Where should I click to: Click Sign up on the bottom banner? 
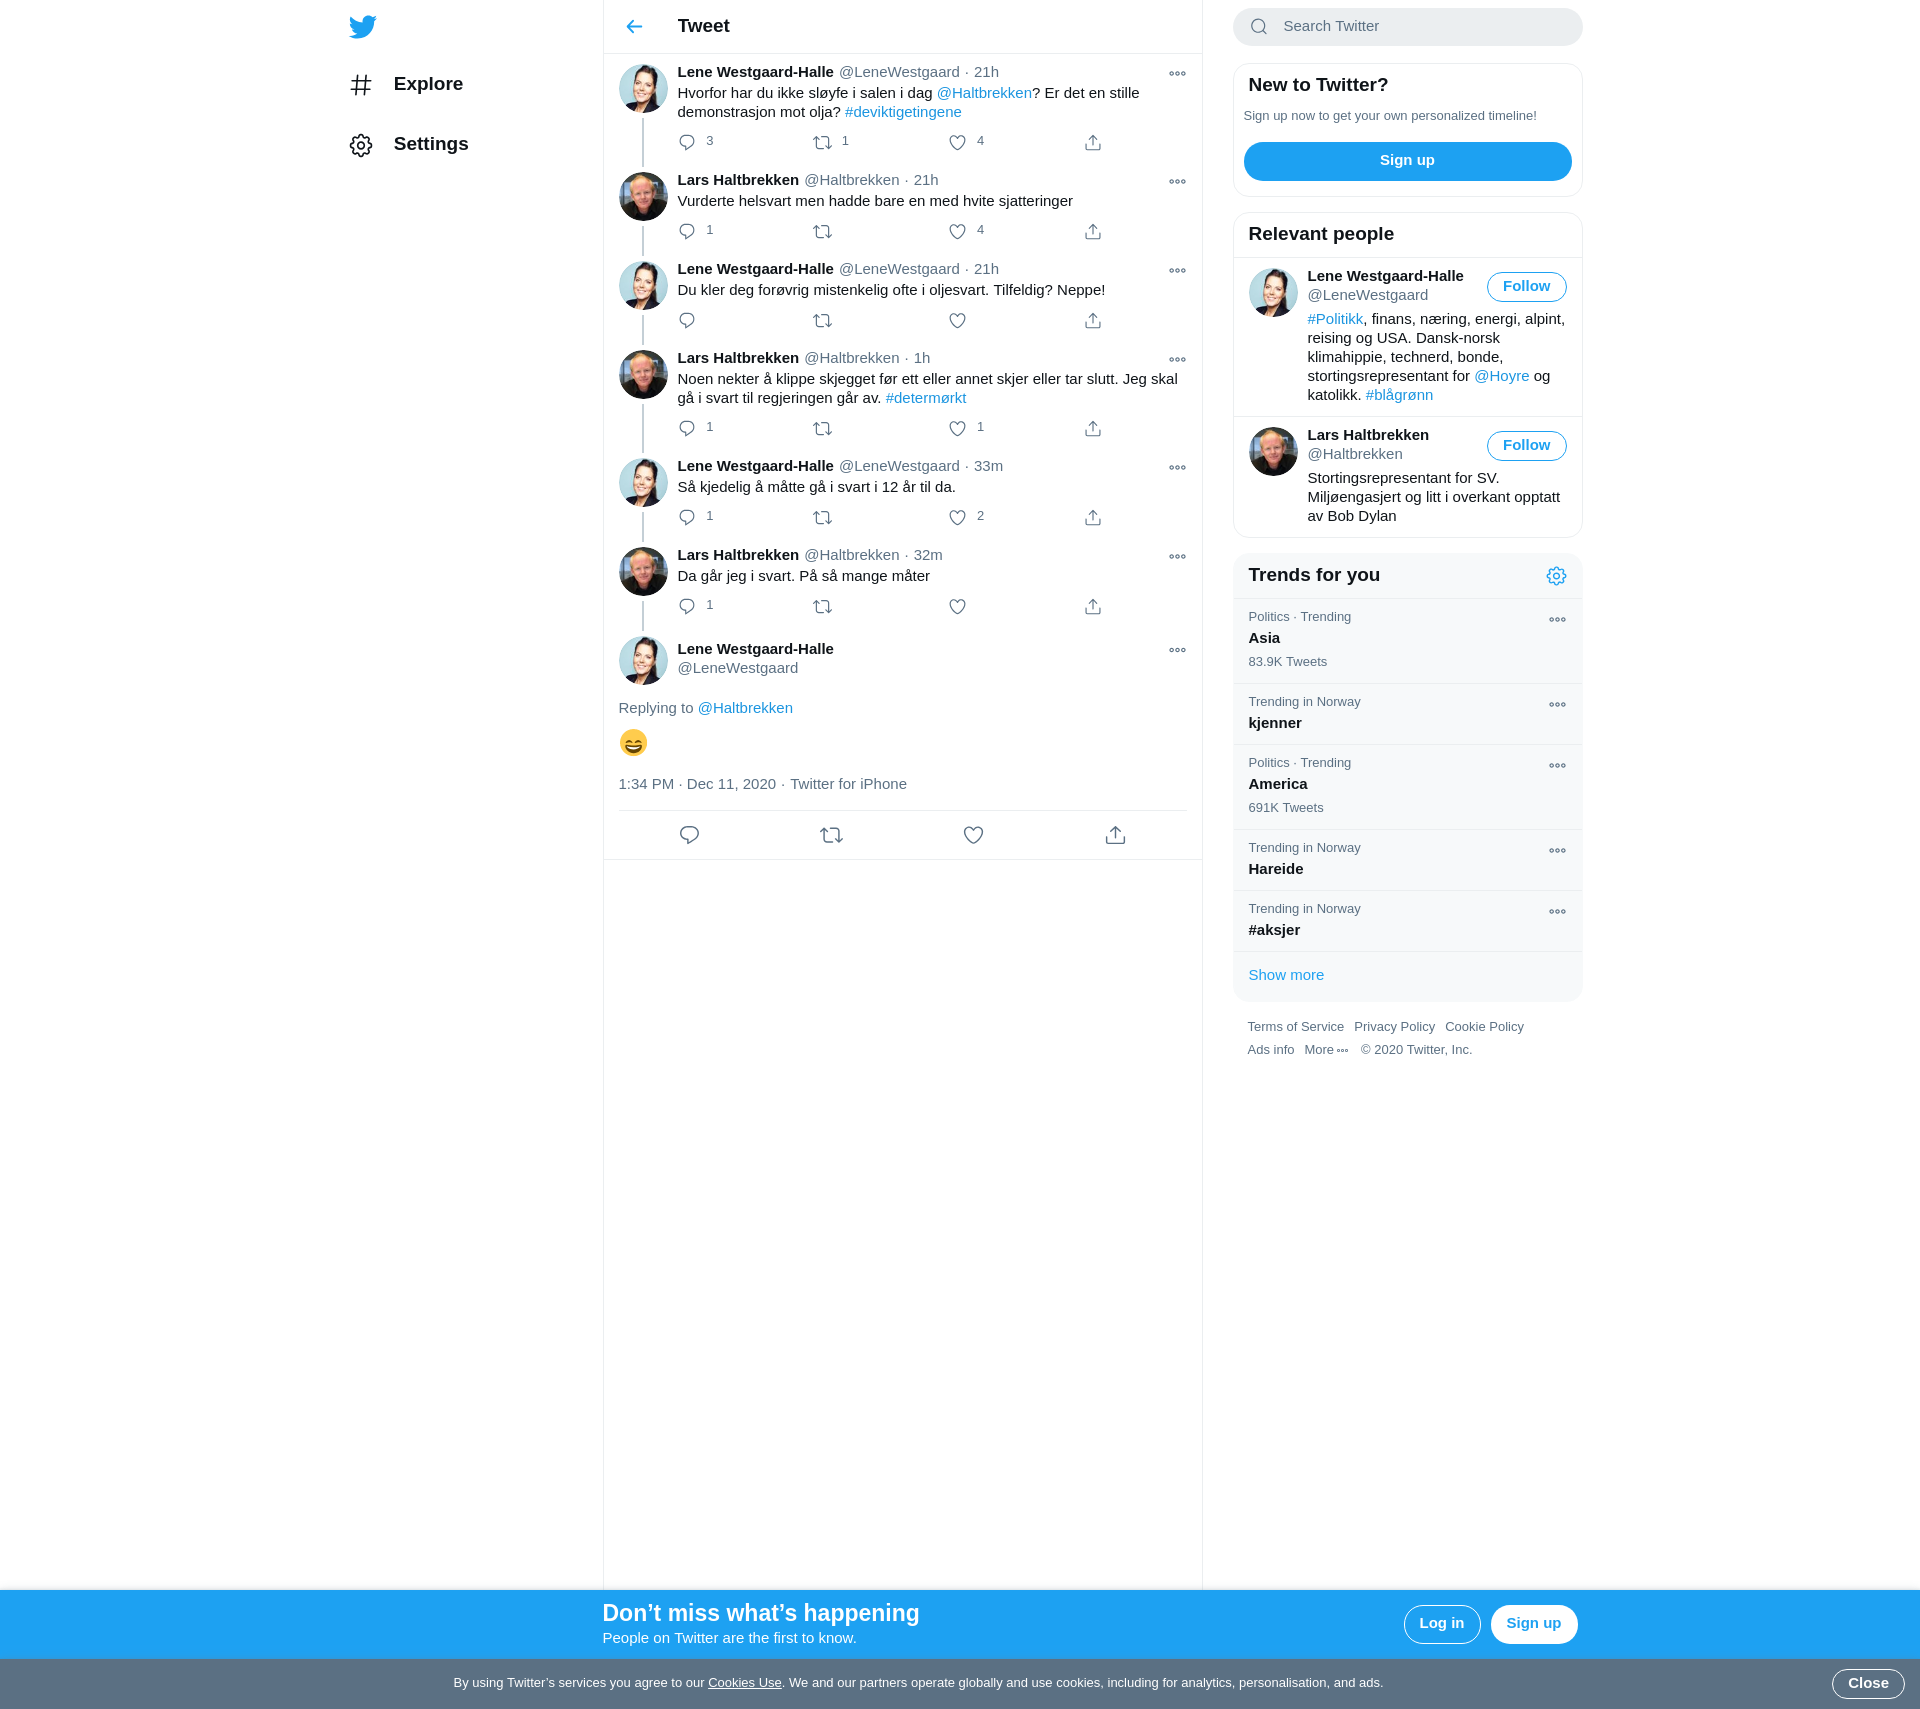pos(1533,1624)
